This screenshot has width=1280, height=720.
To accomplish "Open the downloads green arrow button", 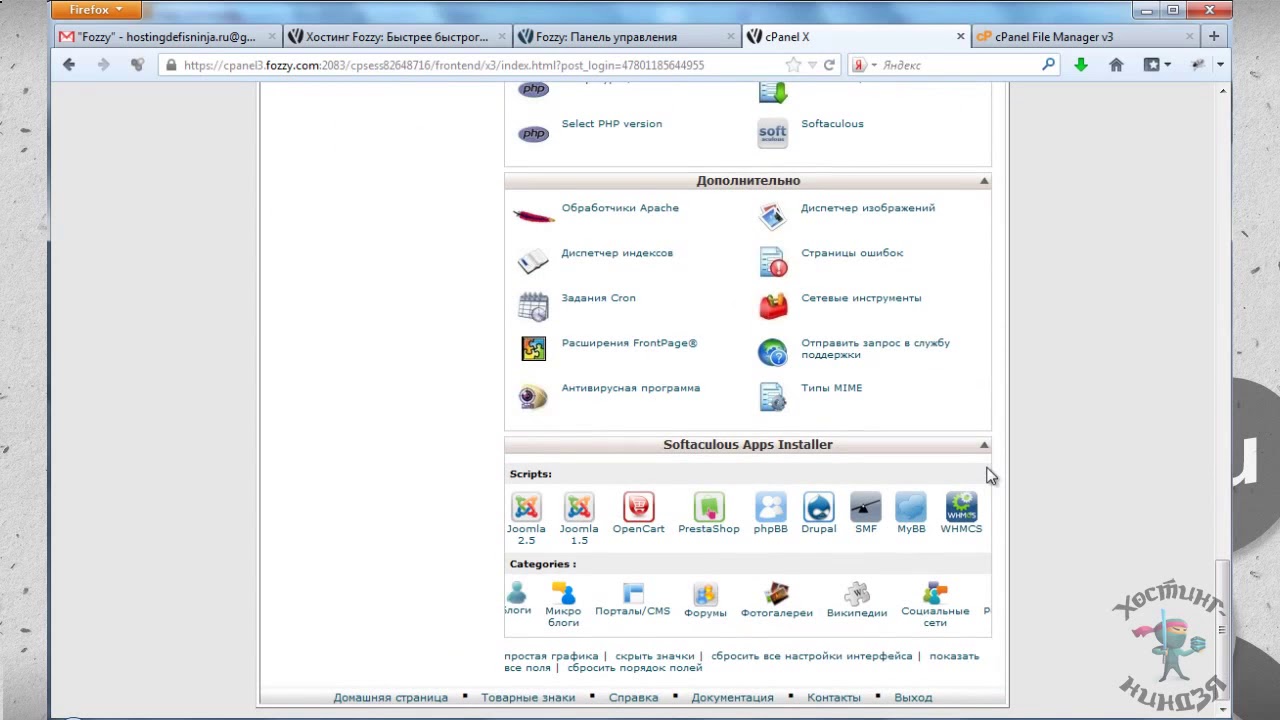I will [1081, 65].
